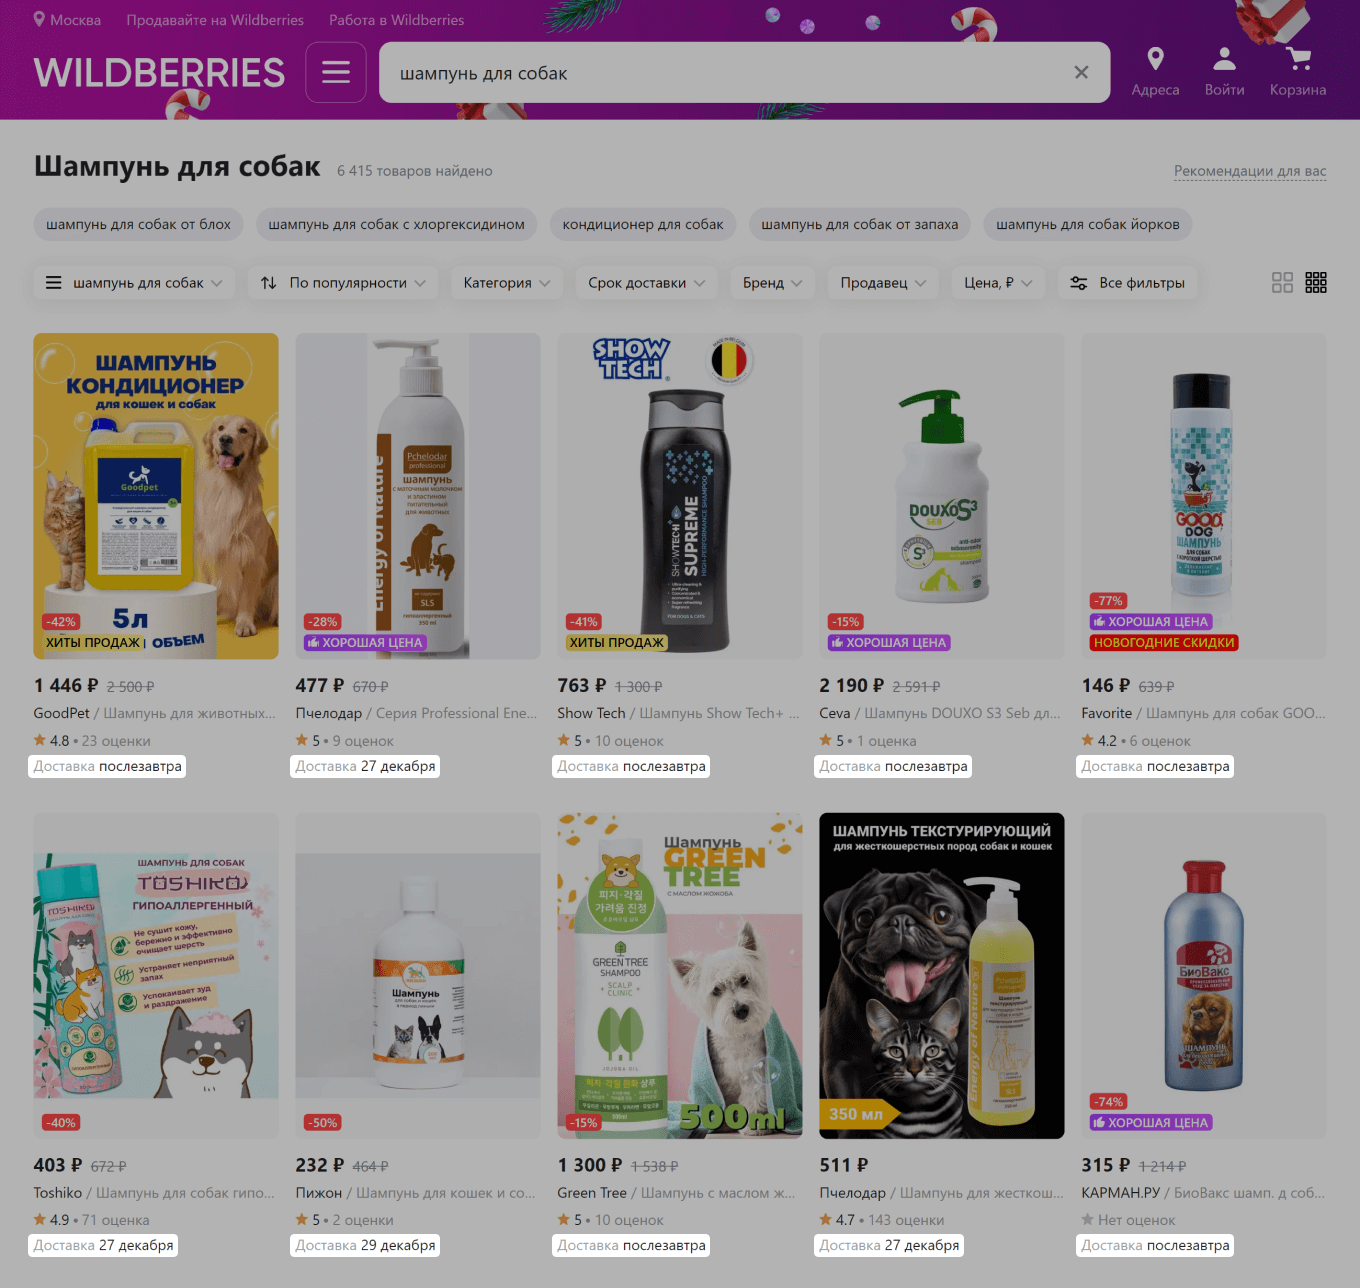Open the Войти profile icon

(x=1224, y=59)
